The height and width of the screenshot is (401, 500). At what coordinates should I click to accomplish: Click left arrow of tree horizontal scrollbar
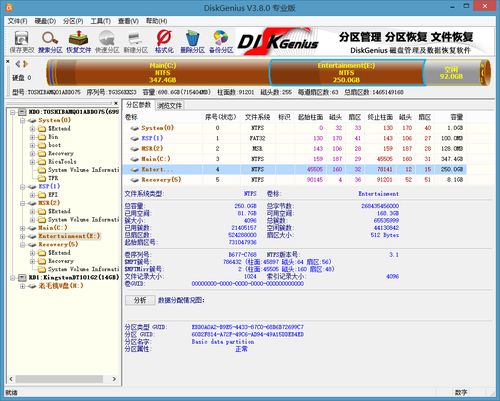pyautogui.click(x=11, y=379)
